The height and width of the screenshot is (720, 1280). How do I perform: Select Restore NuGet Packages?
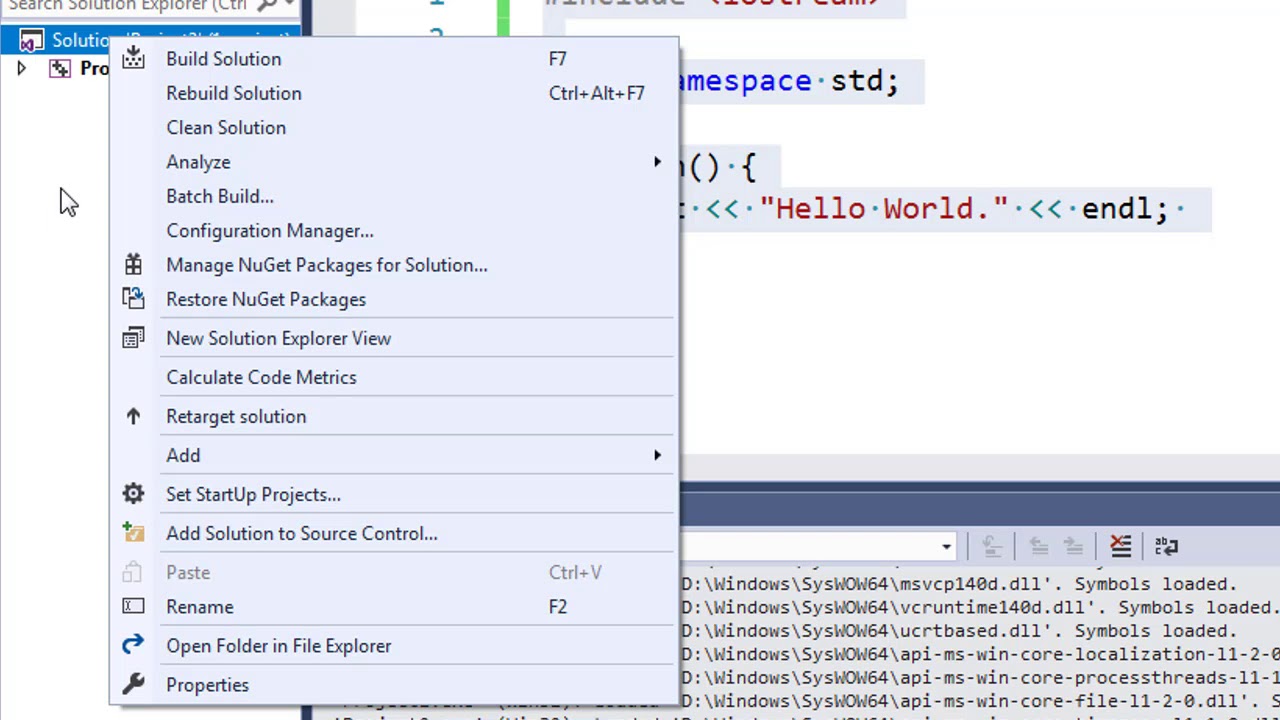click(394, 299)
